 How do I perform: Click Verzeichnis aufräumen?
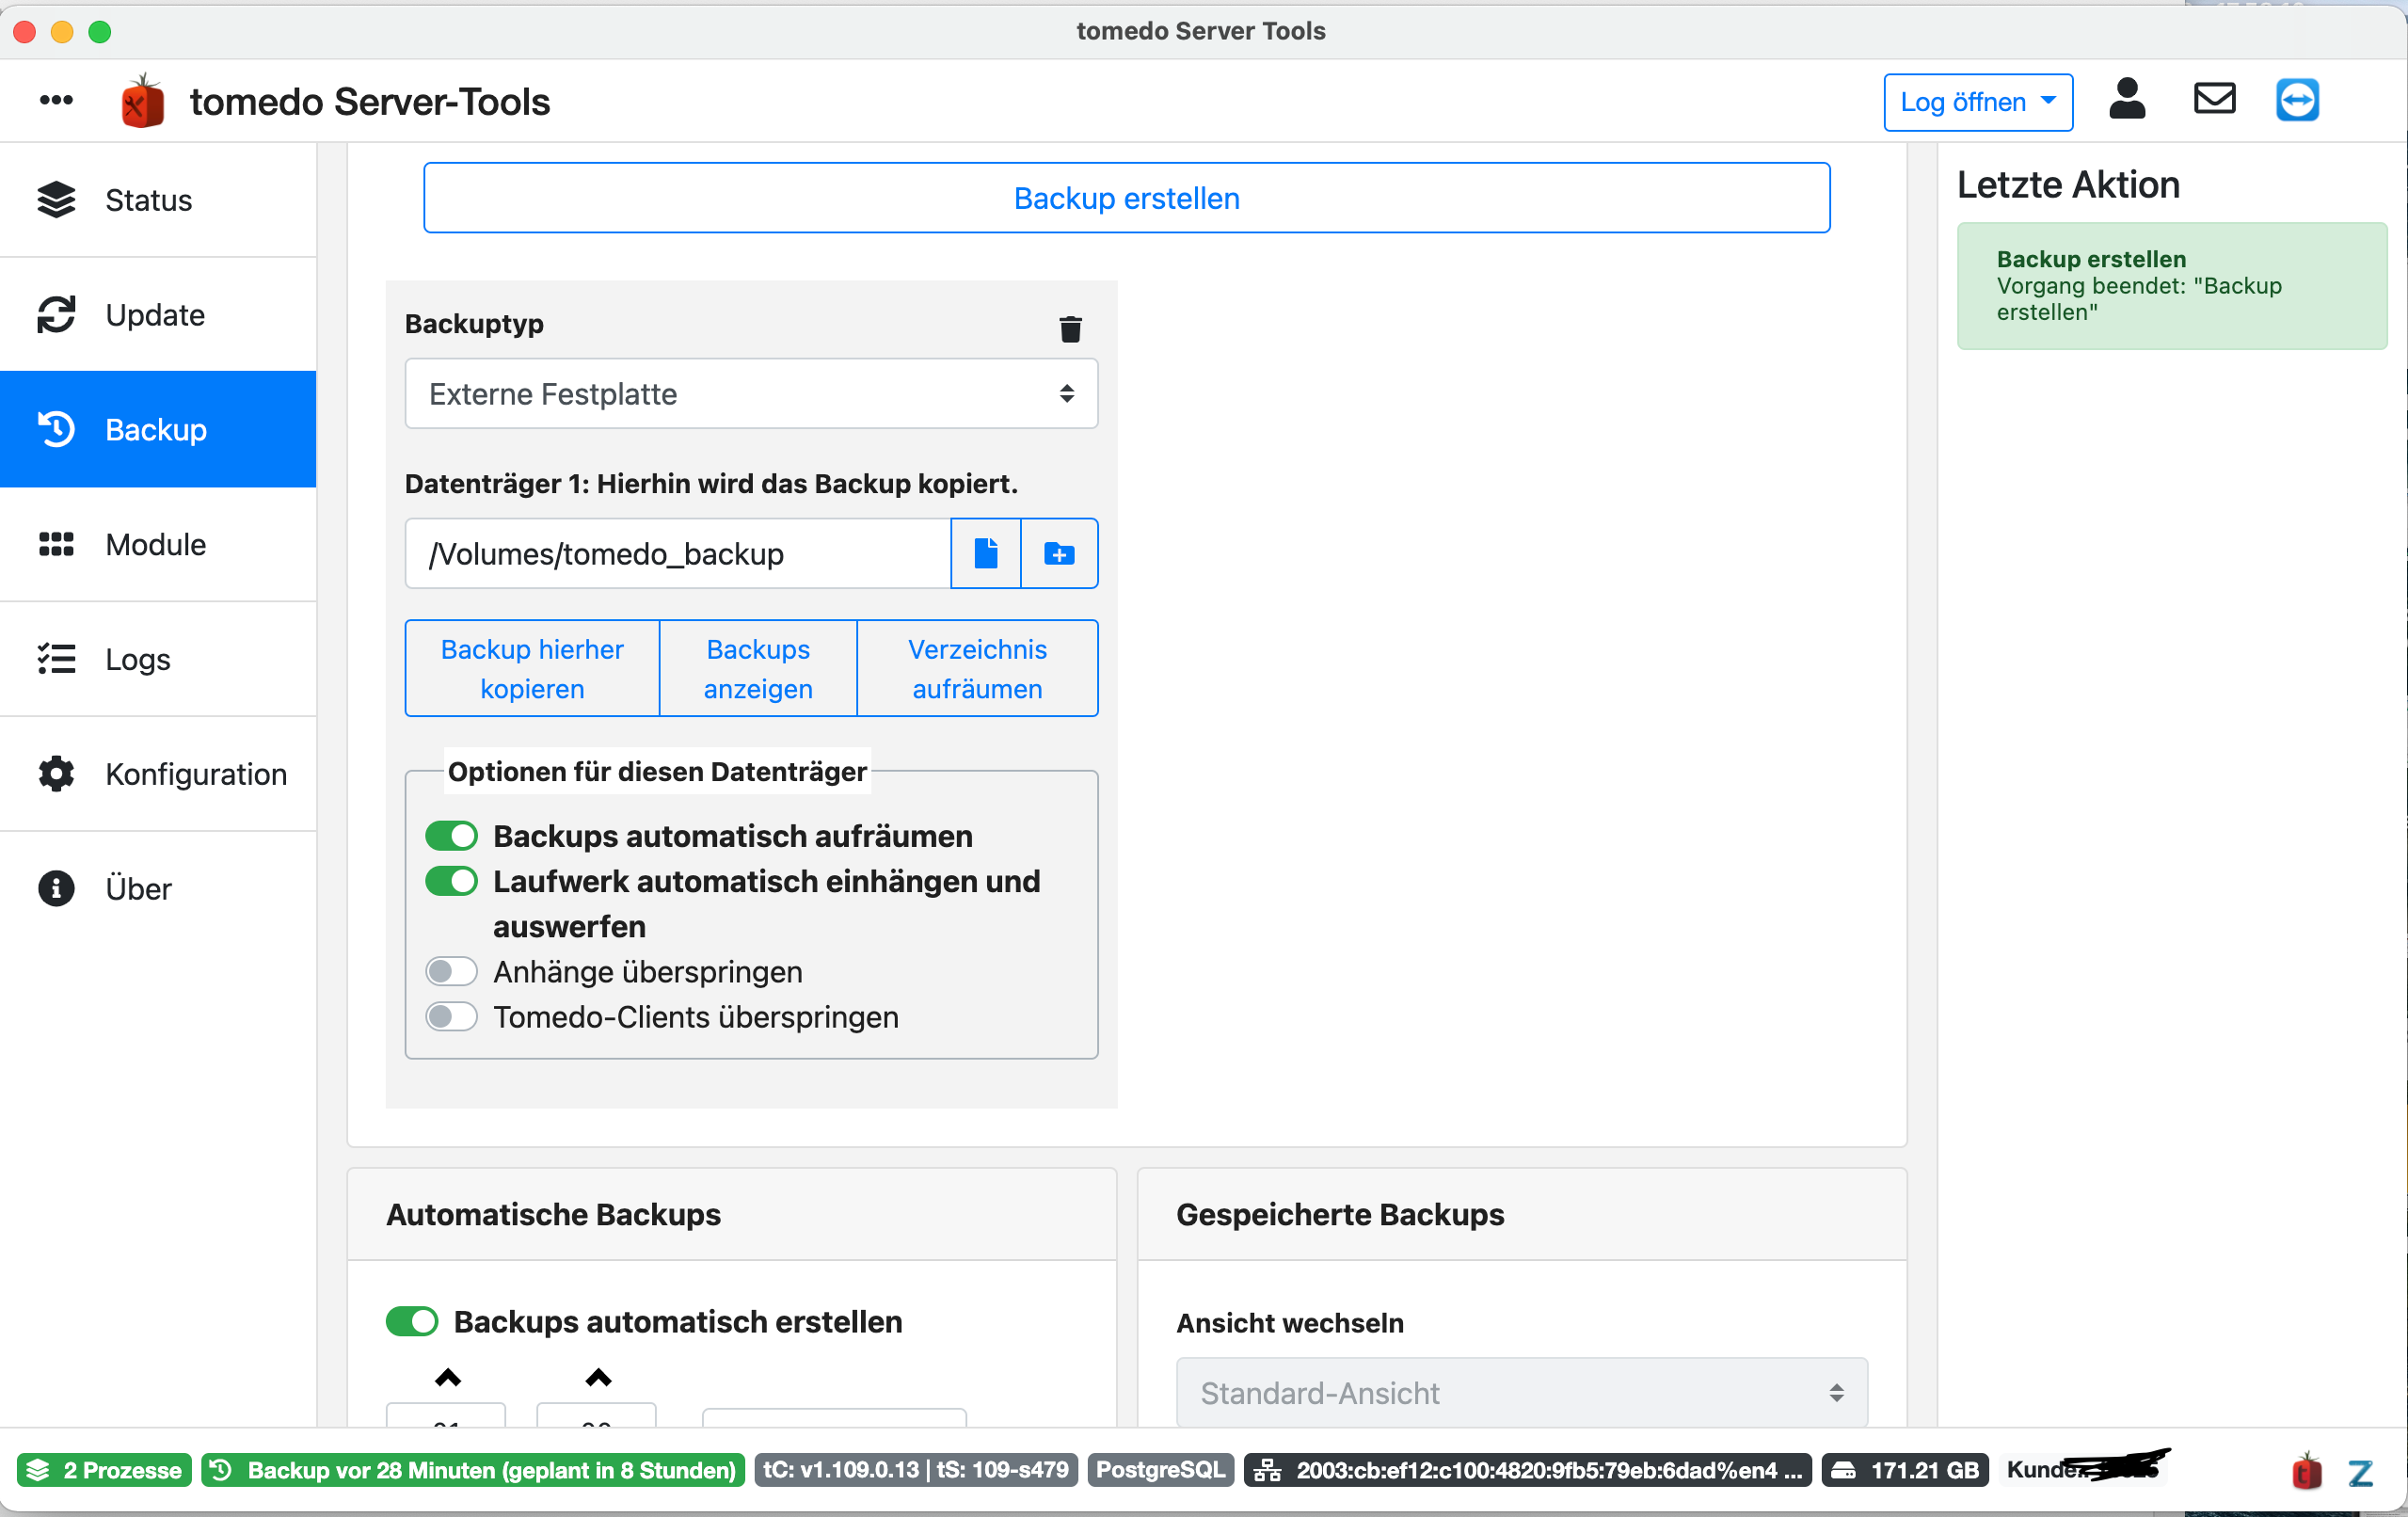[x=977, y=669]
